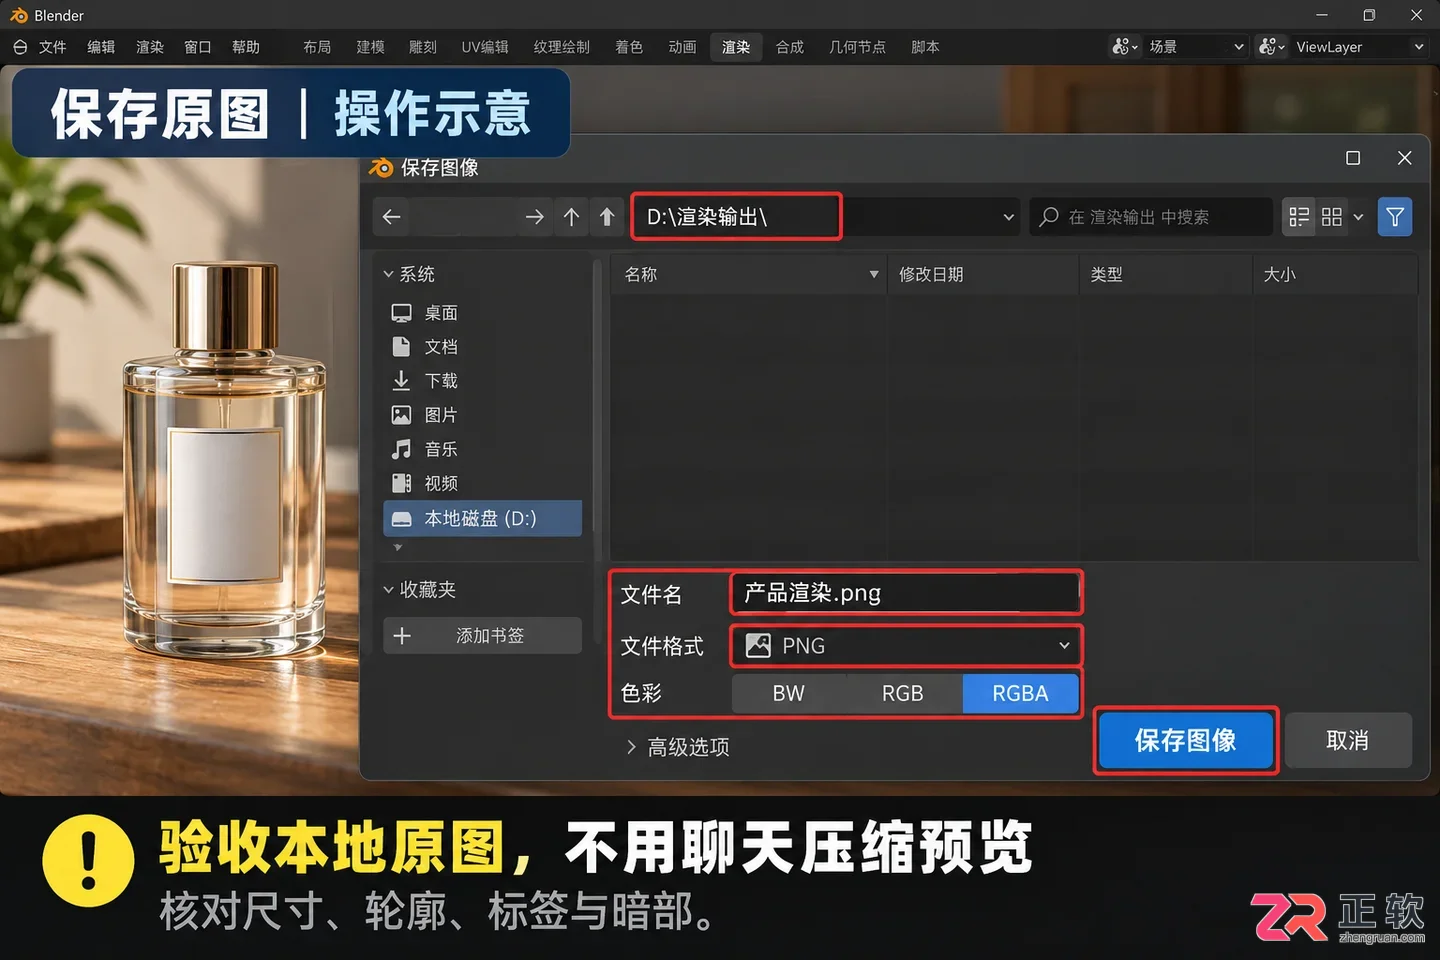Expand the system list with small triangle
Image resolution: width=1440 pixels, height=960 pixels.
click(398, 548)
